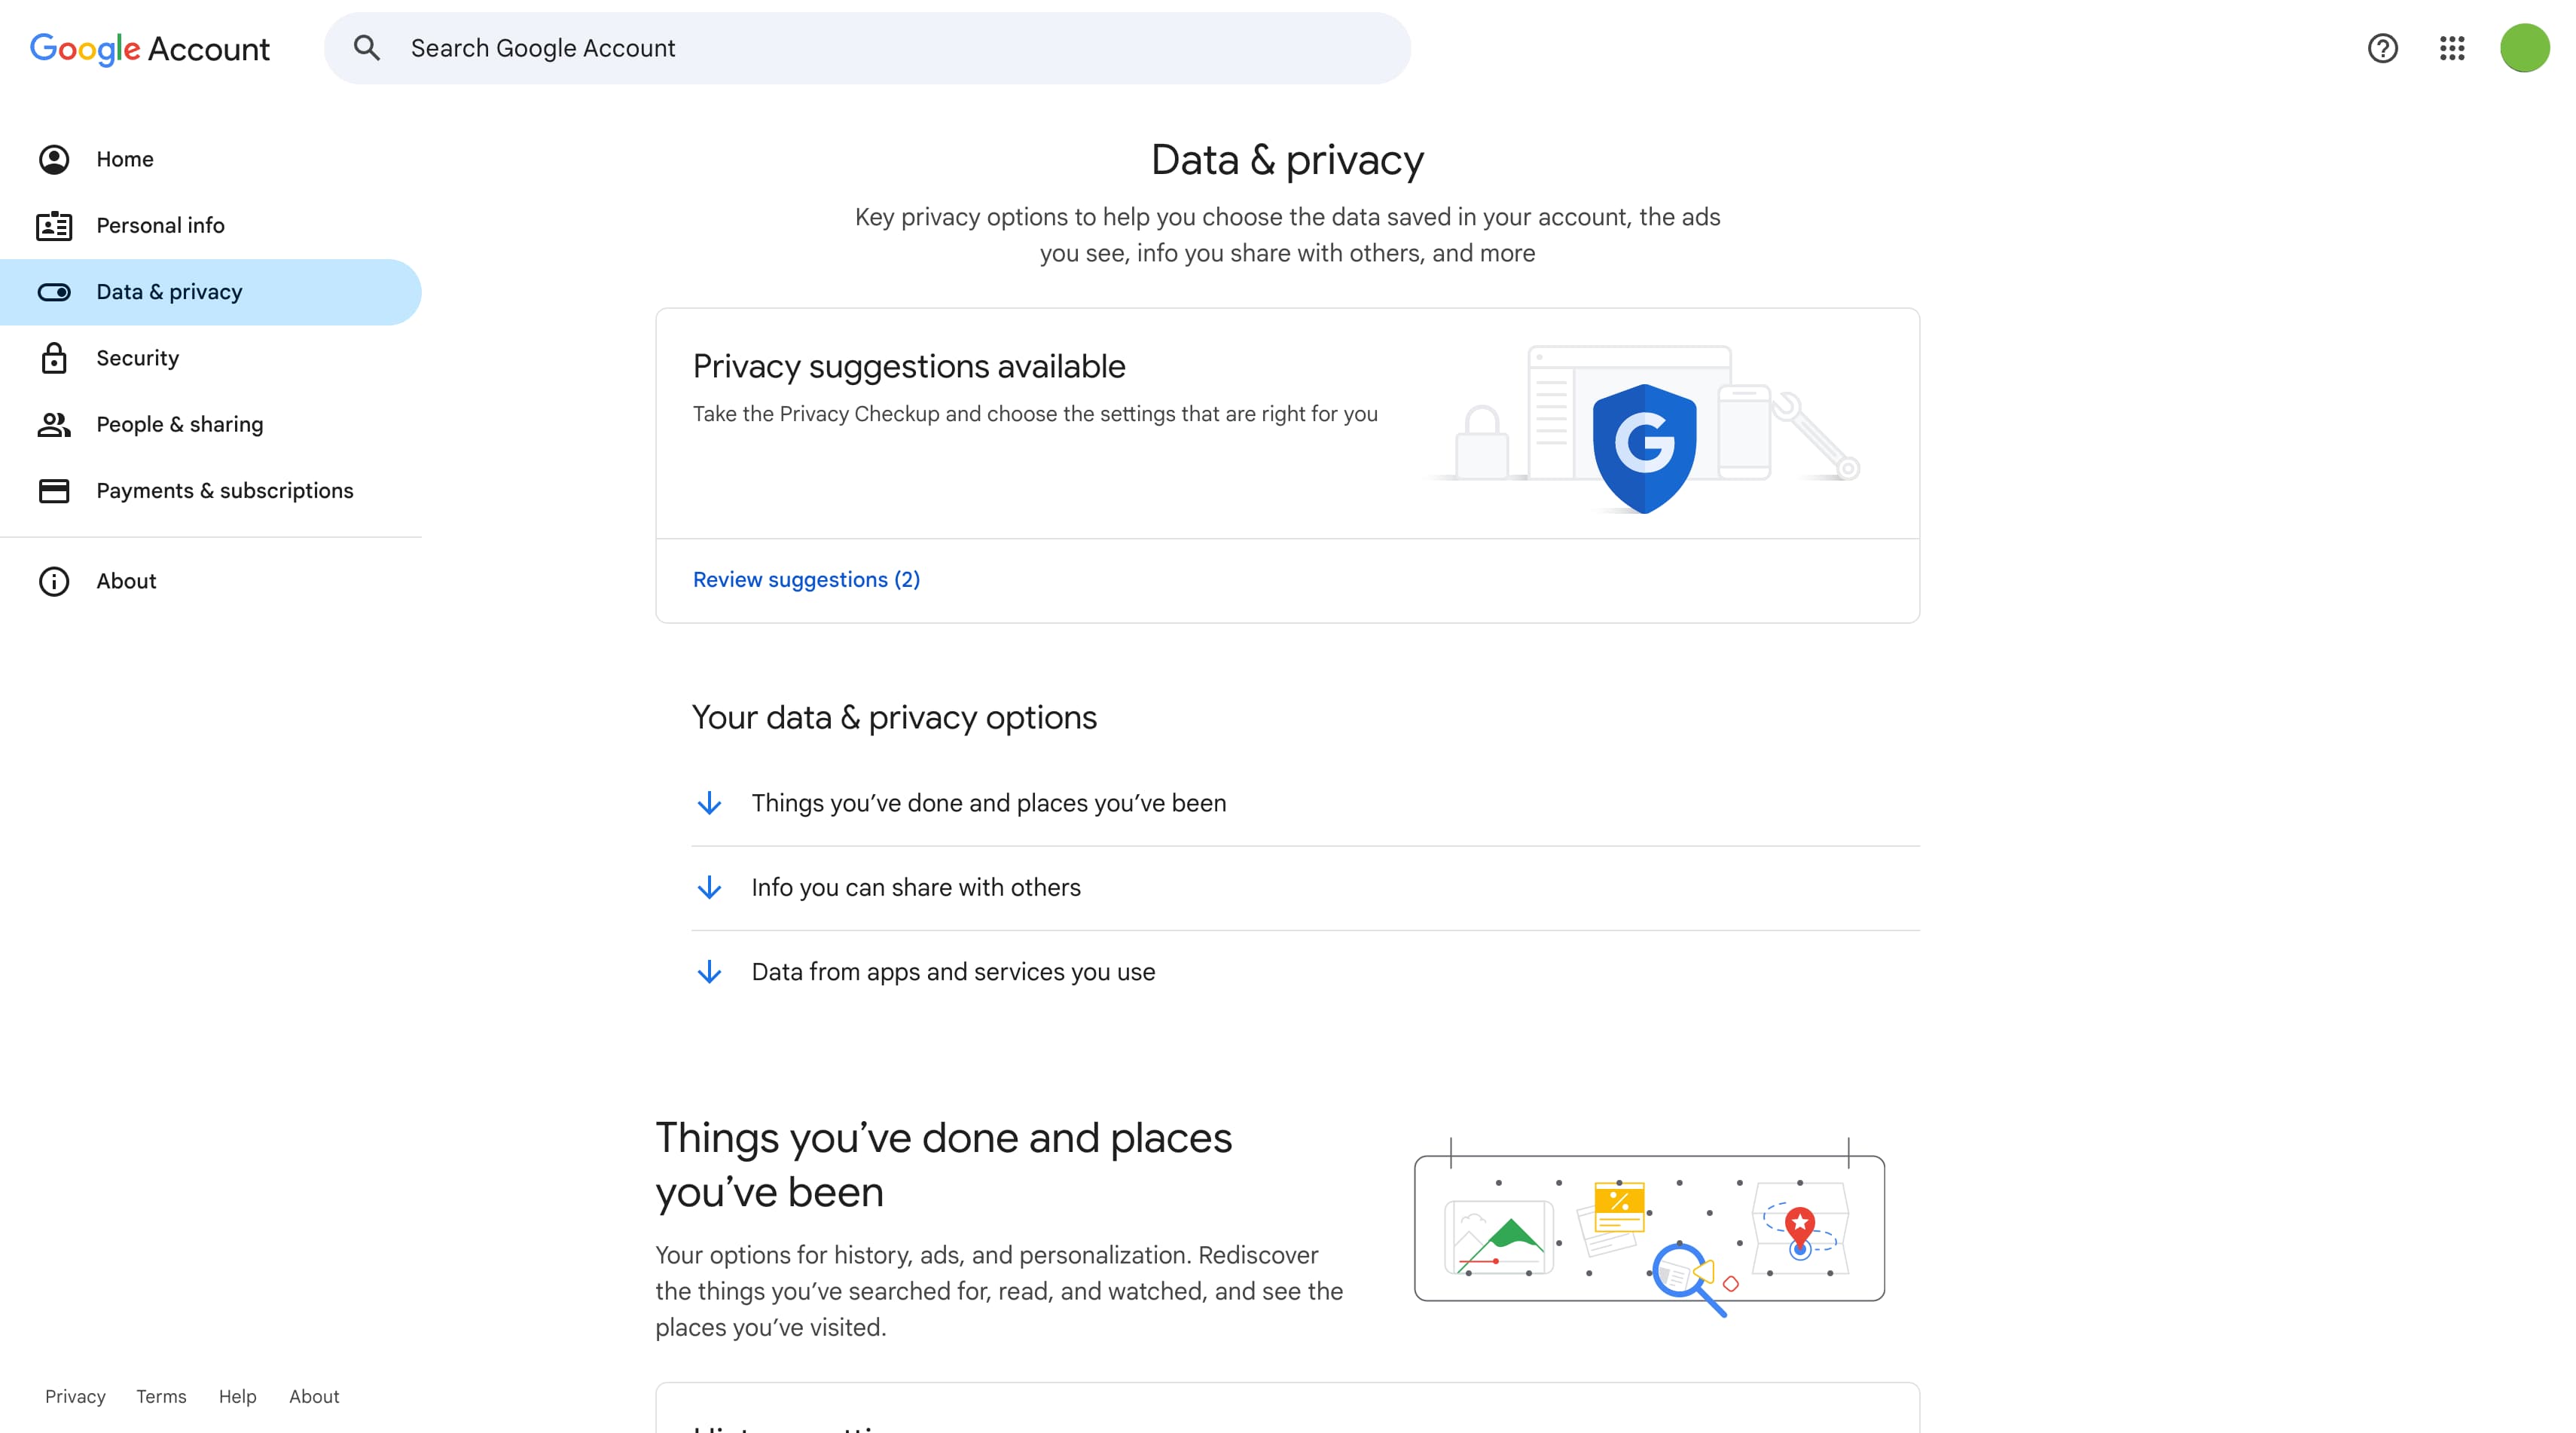2576x1433 pixels.
Task: Click the Google apps grid icon
Action: point(2452,48)
